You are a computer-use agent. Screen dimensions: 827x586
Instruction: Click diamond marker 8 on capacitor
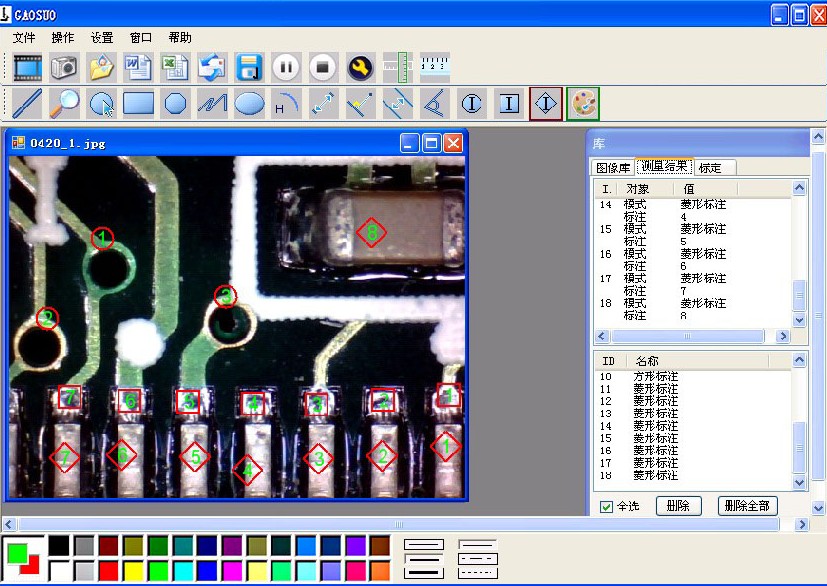[371, 233]
